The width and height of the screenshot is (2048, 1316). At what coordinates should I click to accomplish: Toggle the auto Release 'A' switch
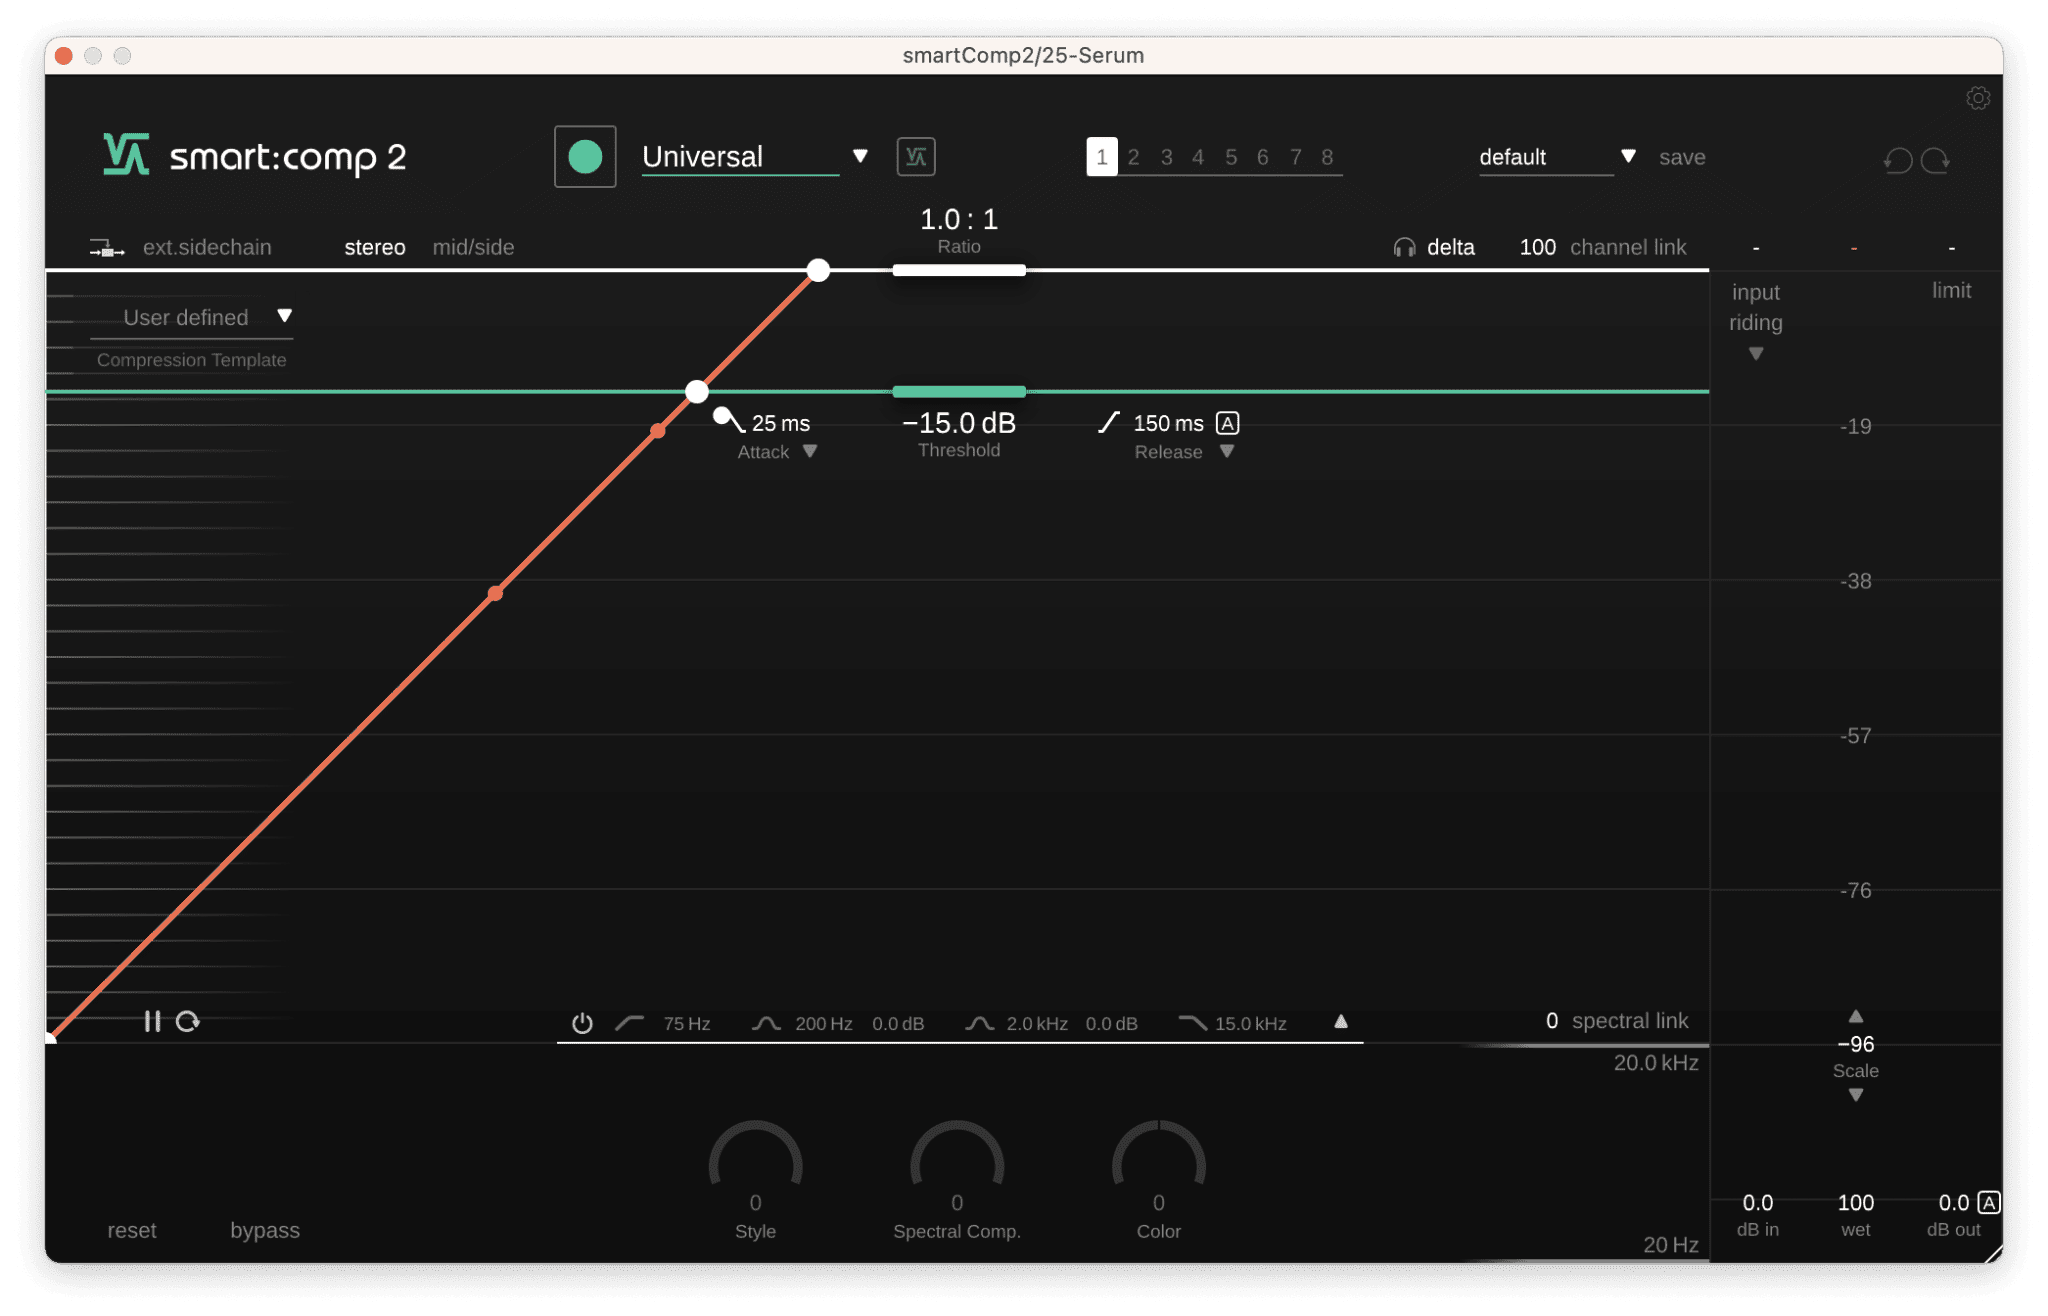coord(1227,423)
